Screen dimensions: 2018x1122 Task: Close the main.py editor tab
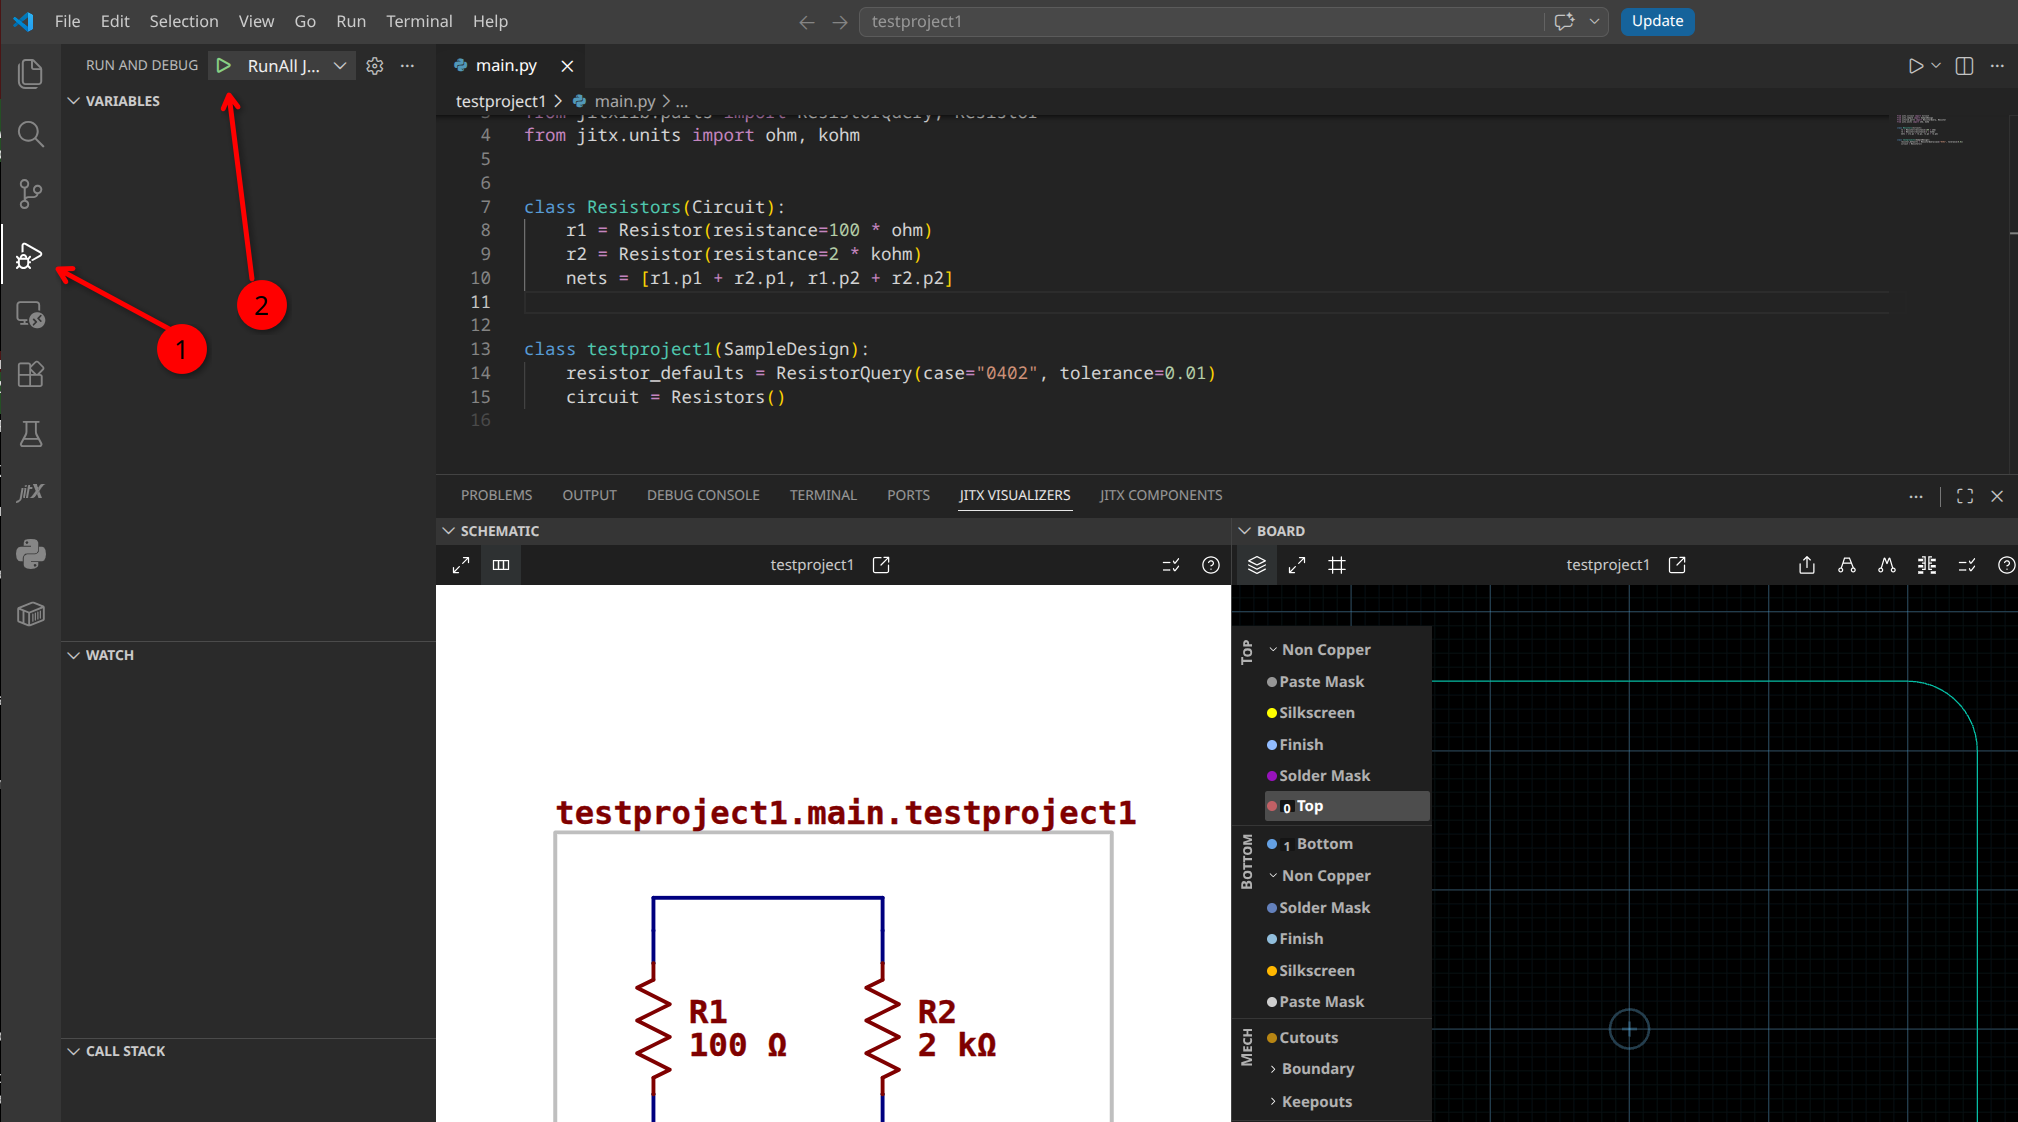point(567,66)
